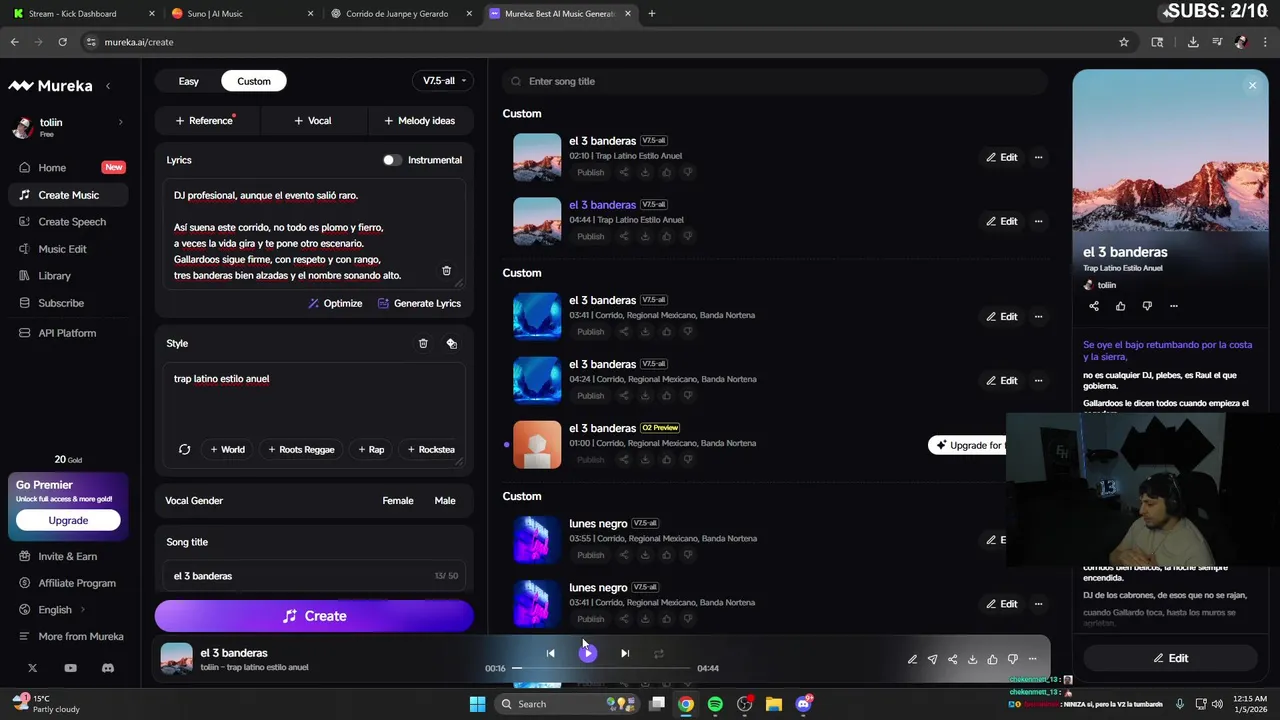
Task: Switch to Easy mode tab
Action: (x=189, y=81)
